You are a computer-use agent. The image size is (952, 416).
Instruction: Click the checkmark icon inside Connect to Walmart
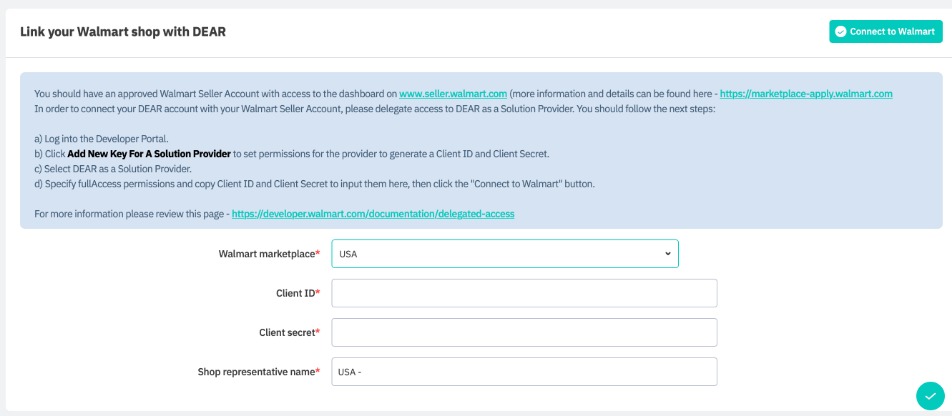tap(841, 32)
